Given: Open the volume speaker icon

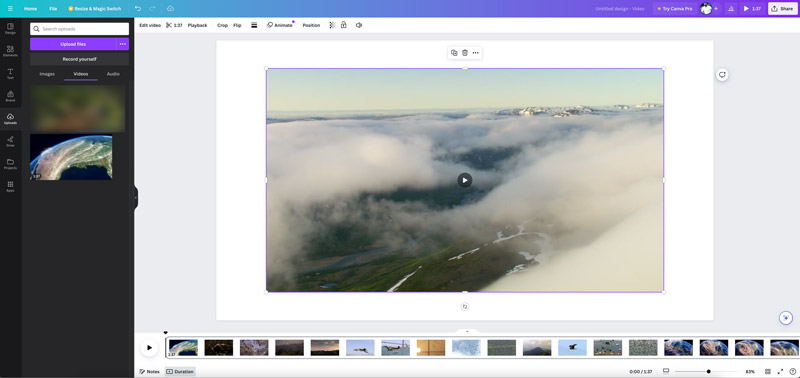Looking at the screenshot, I should point(359,25).
